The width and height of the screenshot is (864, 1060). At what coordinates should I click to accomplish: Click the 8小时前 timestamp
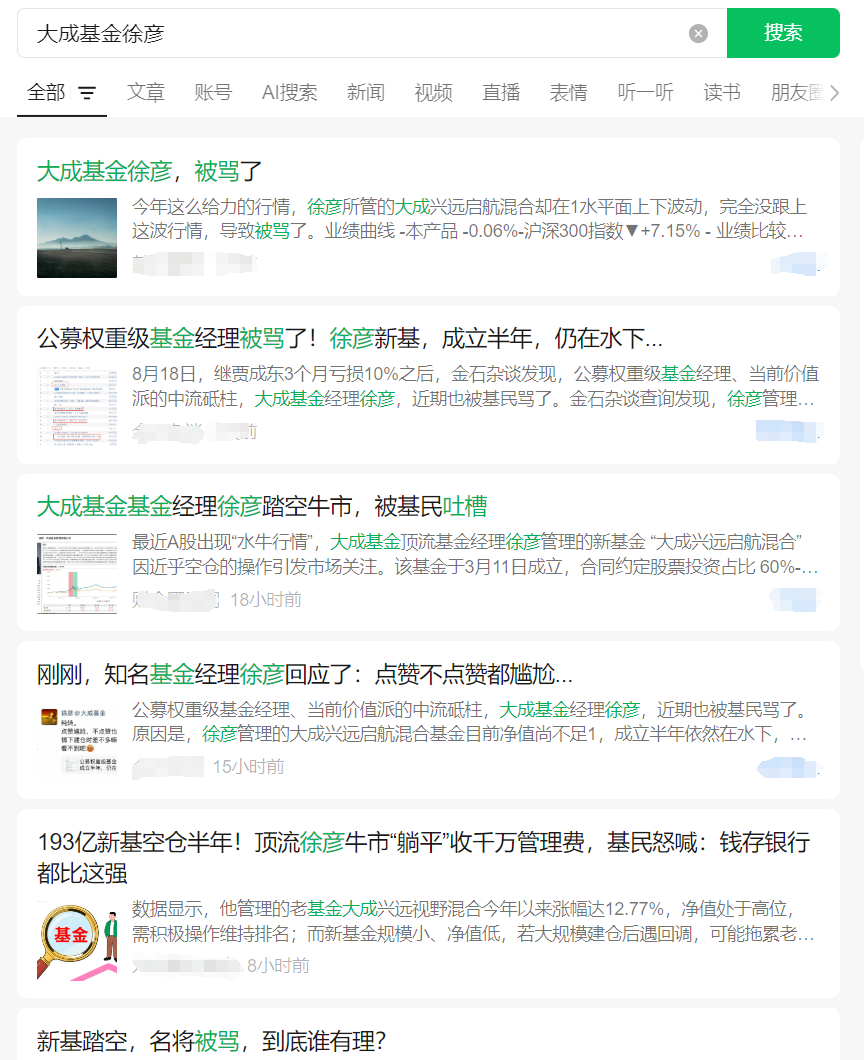[x=278, y=965]
